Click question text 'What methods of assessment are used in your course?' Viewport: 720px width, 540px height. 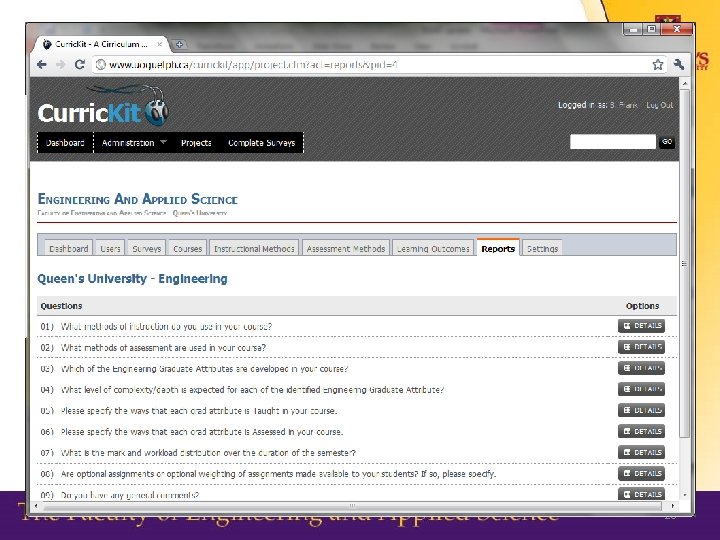(x=163, y=348)
